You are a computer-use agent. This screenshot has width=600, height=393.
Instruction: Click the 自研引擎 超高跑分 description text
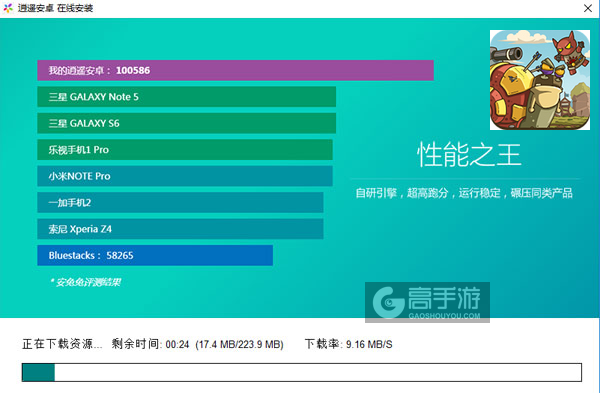(464, 193)
